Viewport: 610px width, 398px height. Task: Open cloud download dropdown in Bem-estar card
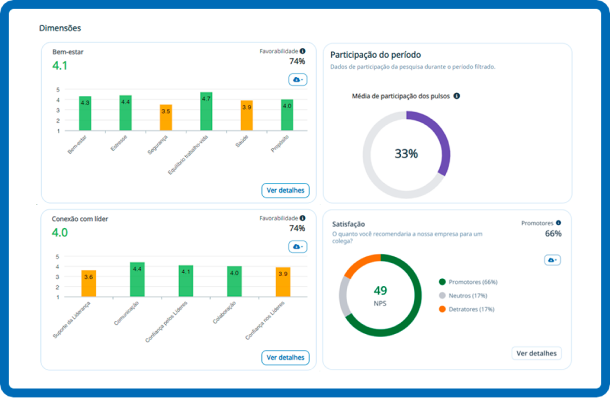point(298,79)
